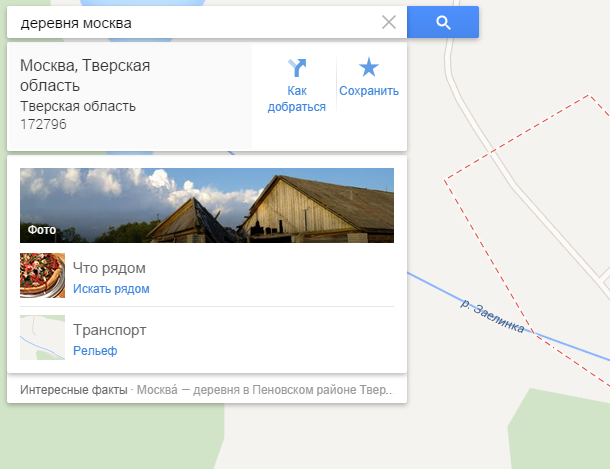Click the 'Как добраться' label
The image size is (610, 469).
click(x=297, y=99)
